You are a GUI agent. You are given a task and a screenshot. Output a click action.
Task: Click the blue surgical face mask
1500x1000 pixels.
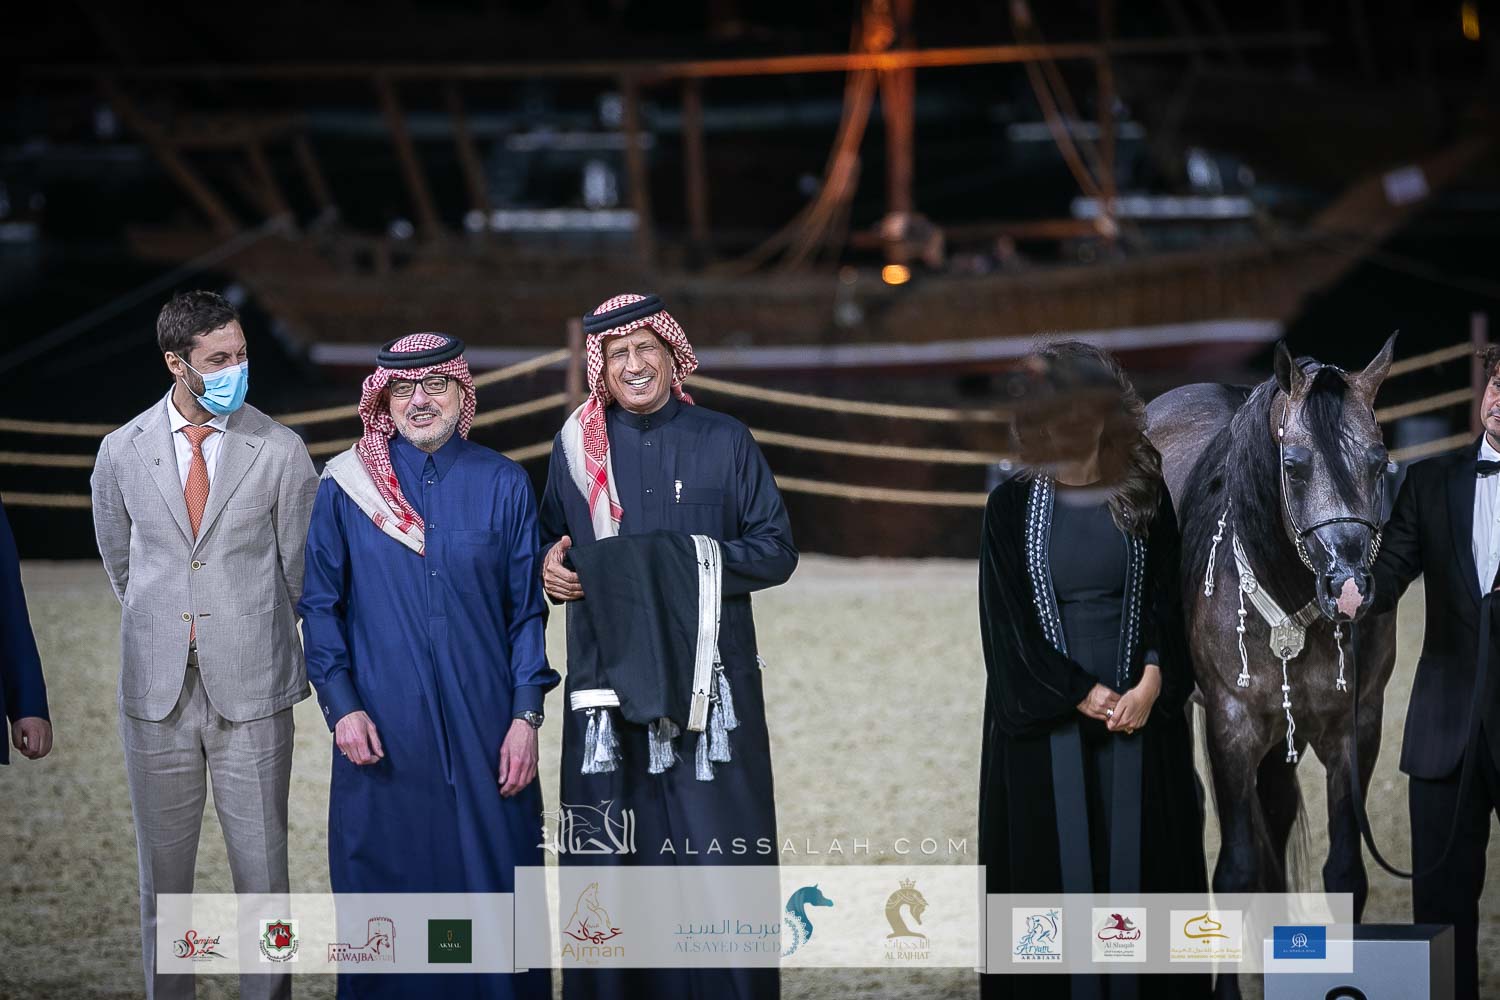pyautogui.click(x=216, y=385)
